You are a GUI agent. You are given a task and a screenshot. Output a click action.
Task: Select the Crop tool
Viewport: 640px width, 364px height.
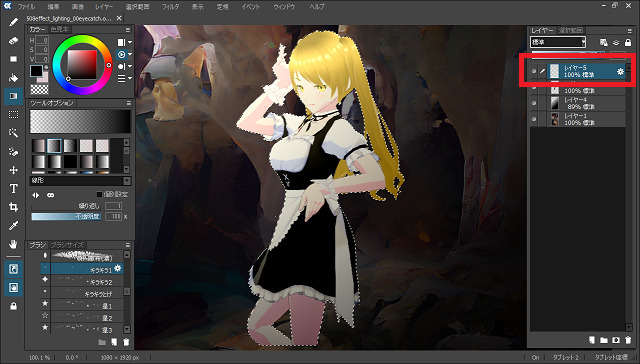pyautogui.click(x=13, y=207)
